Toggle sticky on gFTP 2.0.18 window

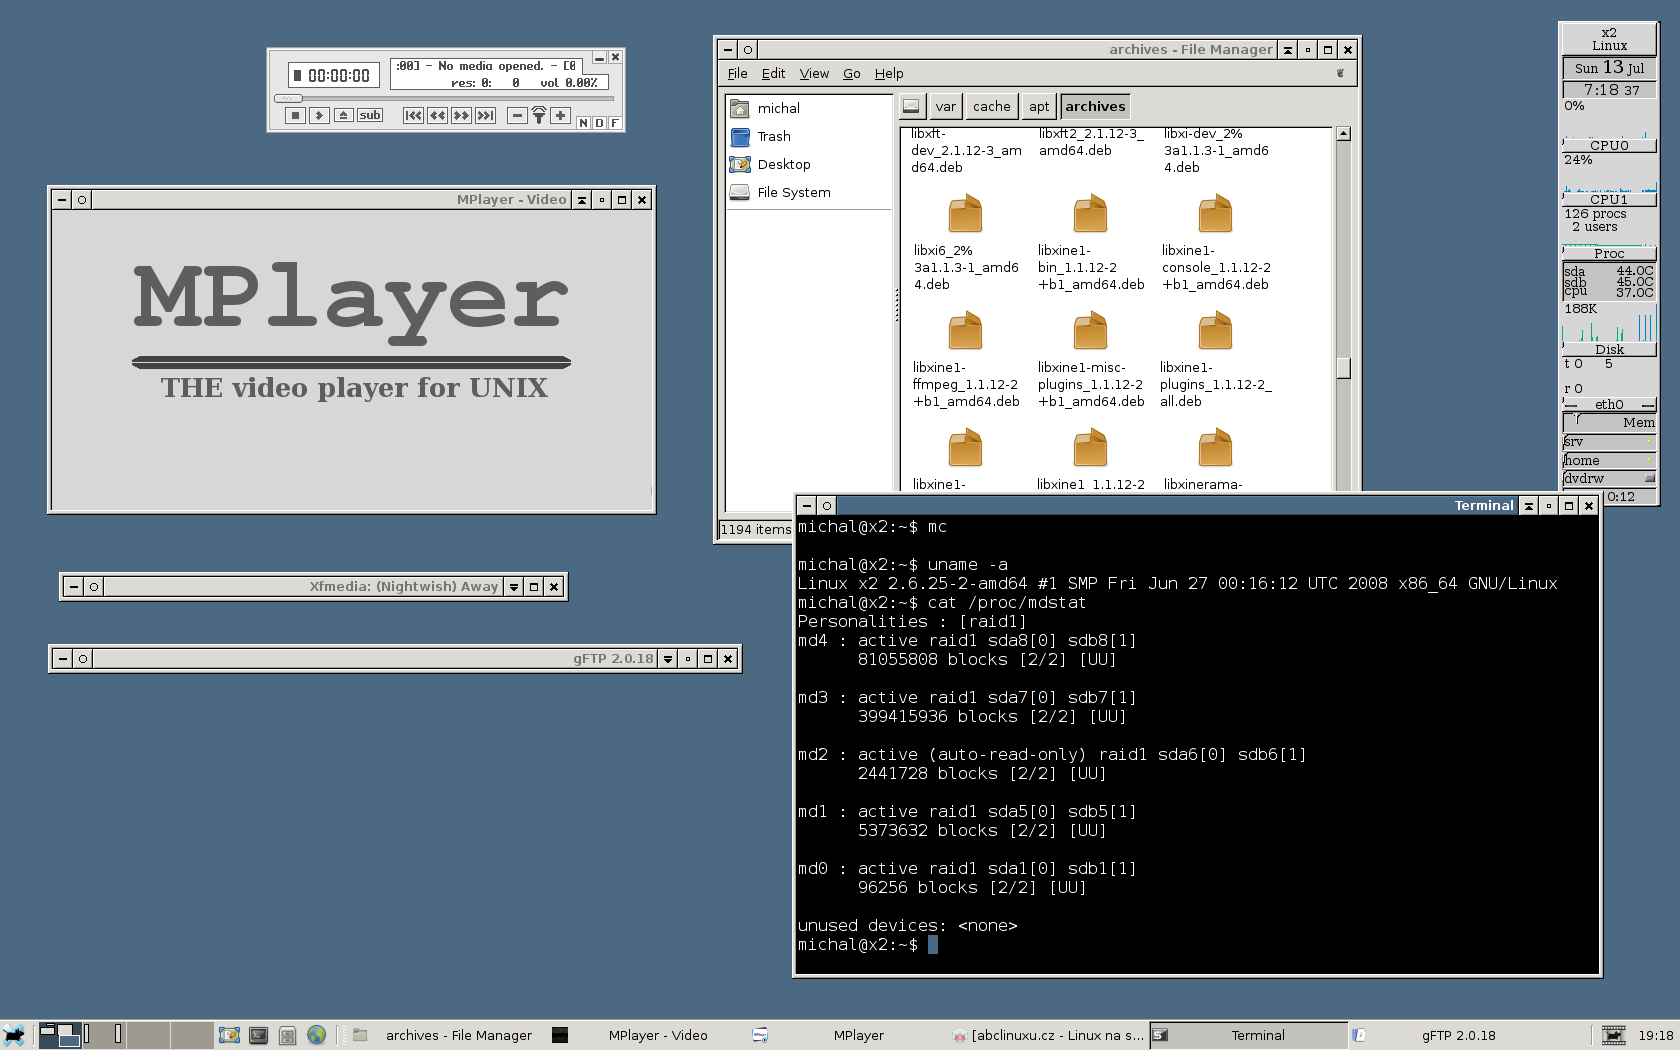(x=83, y=659)
